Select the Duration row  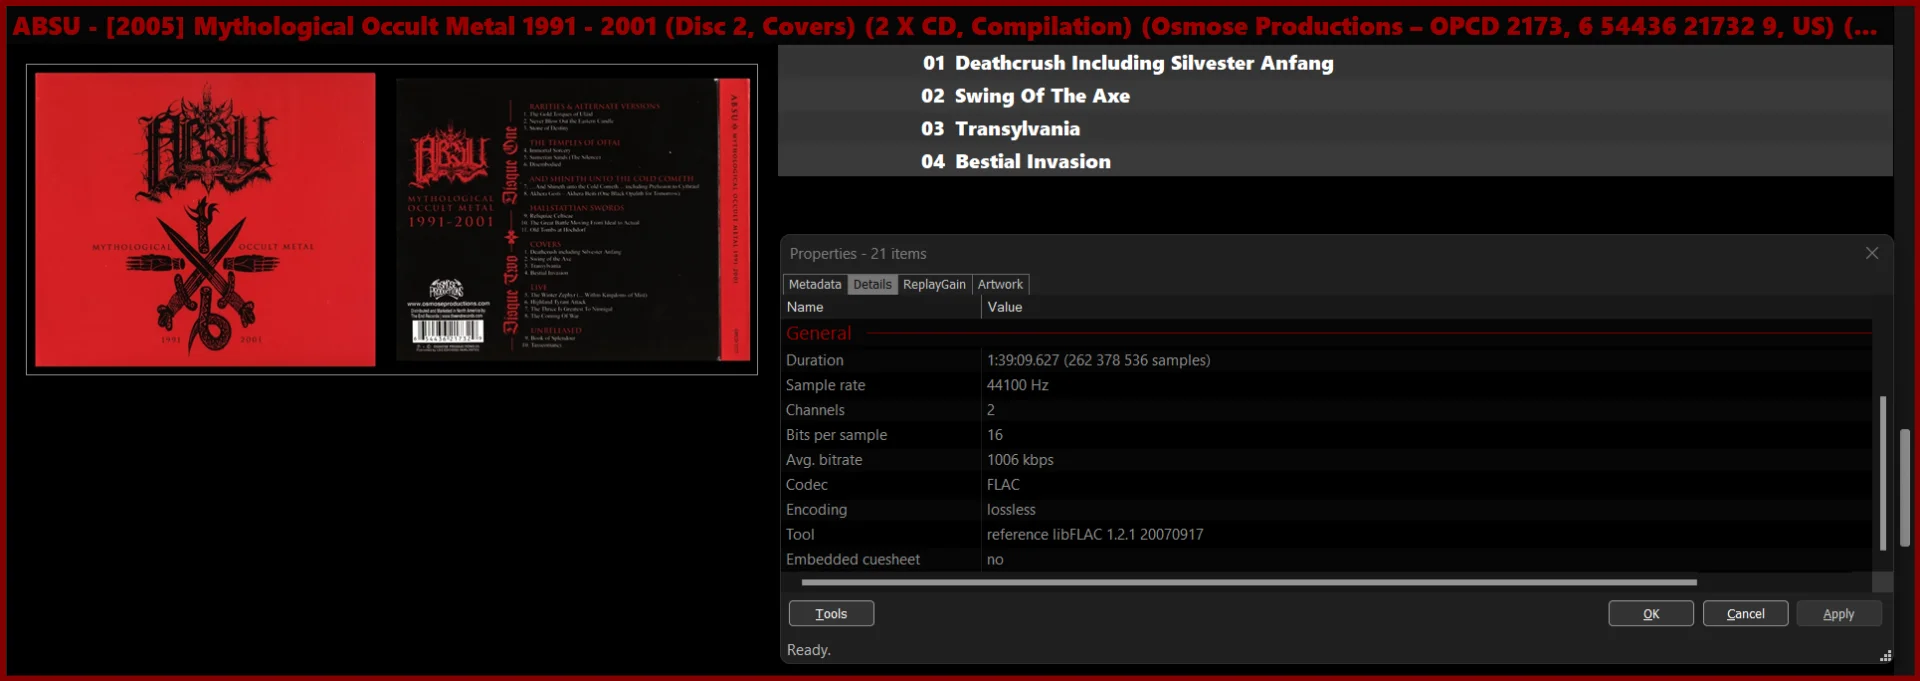tap(1326, 360)
